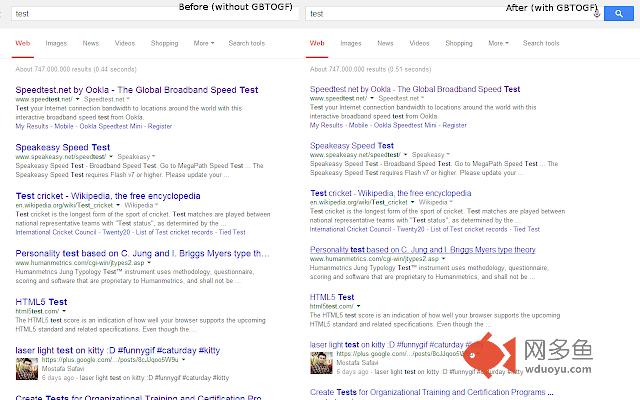
Task: Focus the Before panel search box
Action: (155, 13)
